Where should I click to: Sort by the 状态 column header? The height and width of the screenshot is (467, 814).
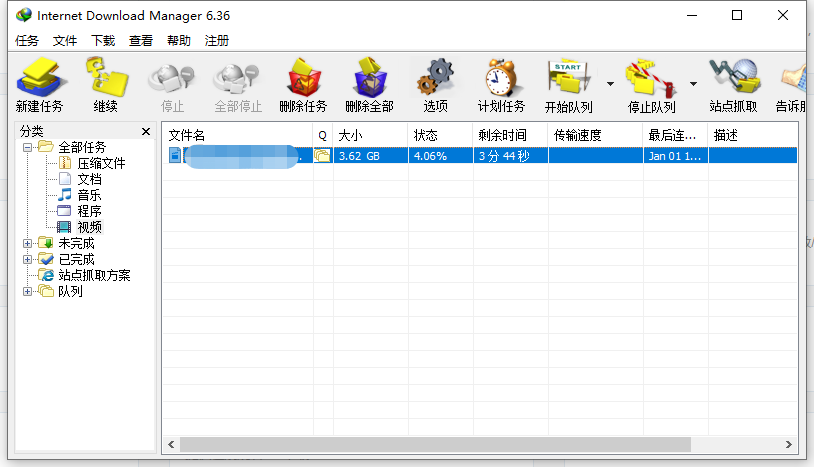440,135
